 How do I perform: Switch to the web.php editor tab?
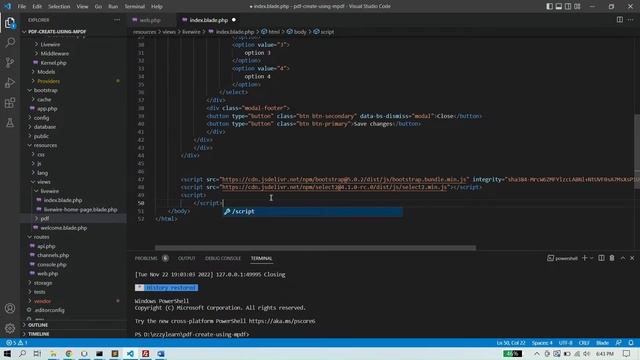pyautogui.click(x=150, y=20)
